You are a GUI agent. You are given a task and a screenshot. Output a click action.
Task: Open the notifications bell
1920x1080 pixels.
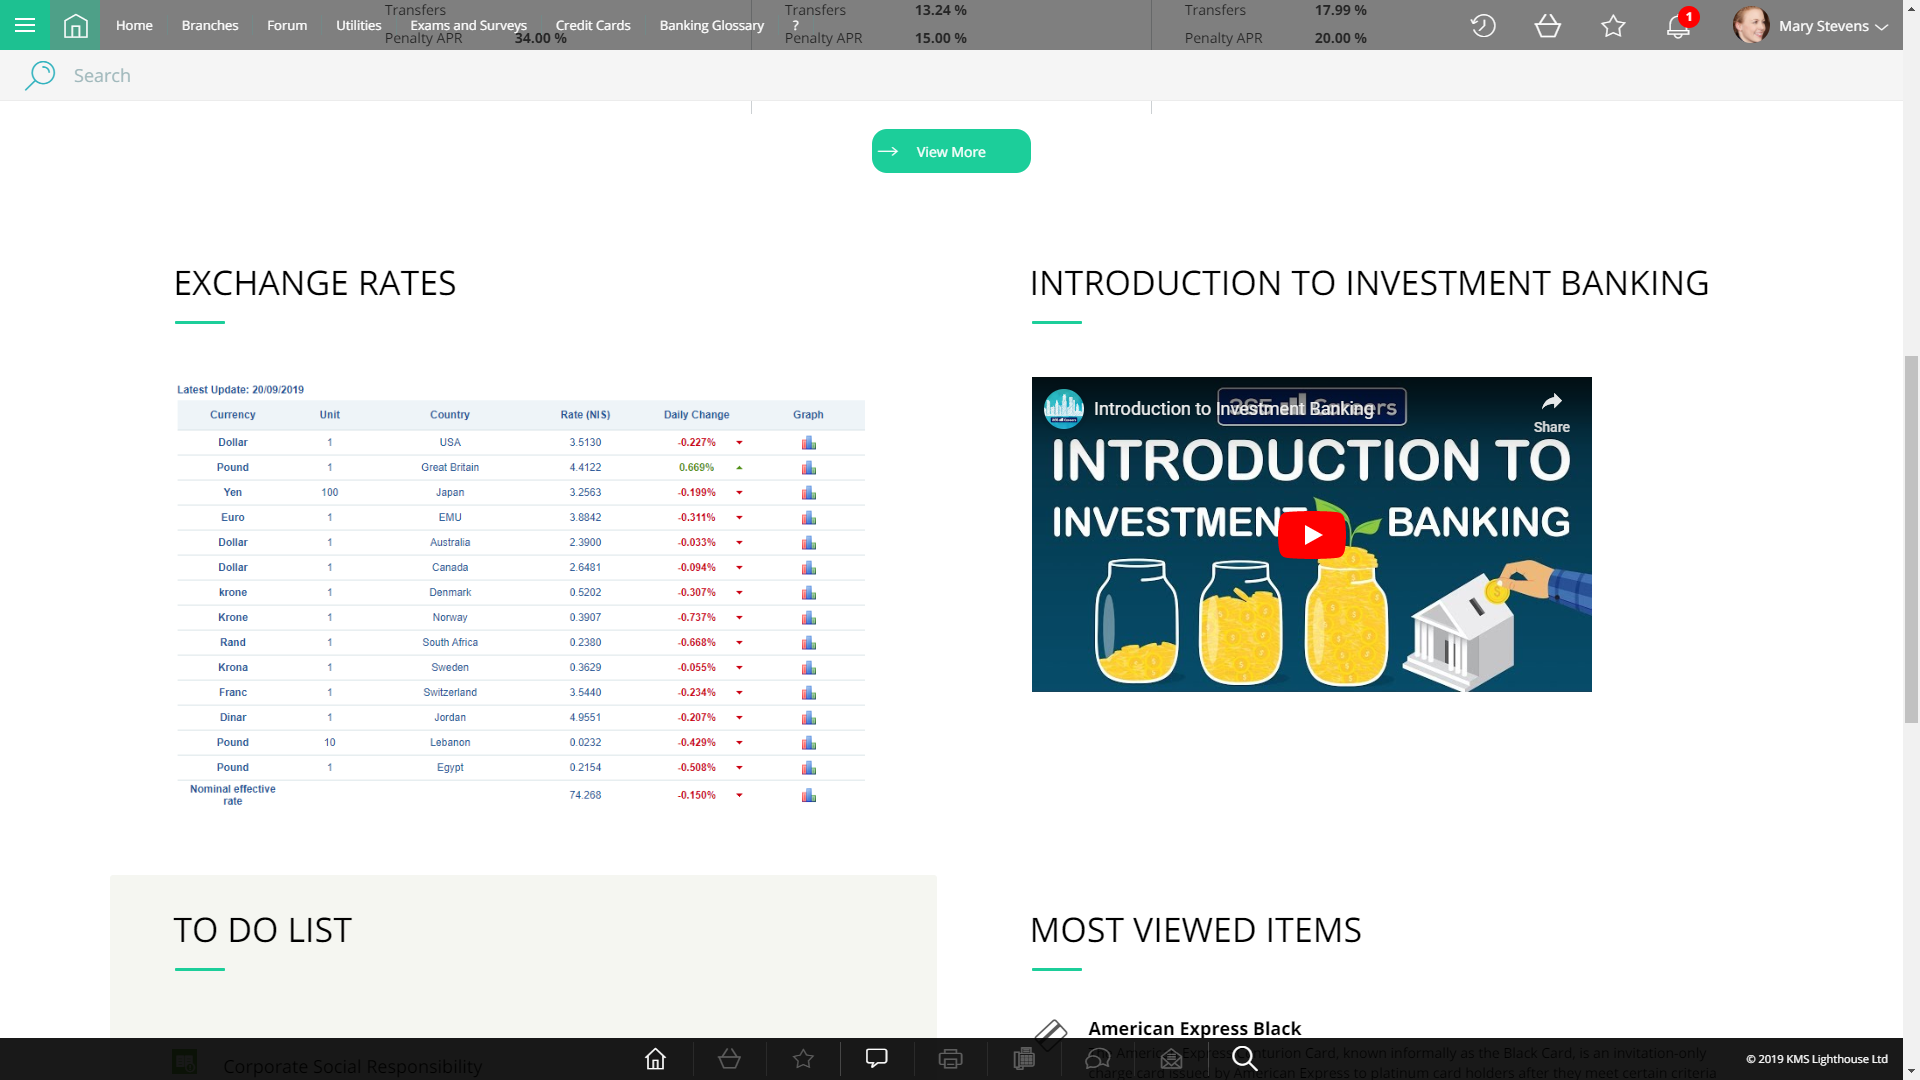1678,27
